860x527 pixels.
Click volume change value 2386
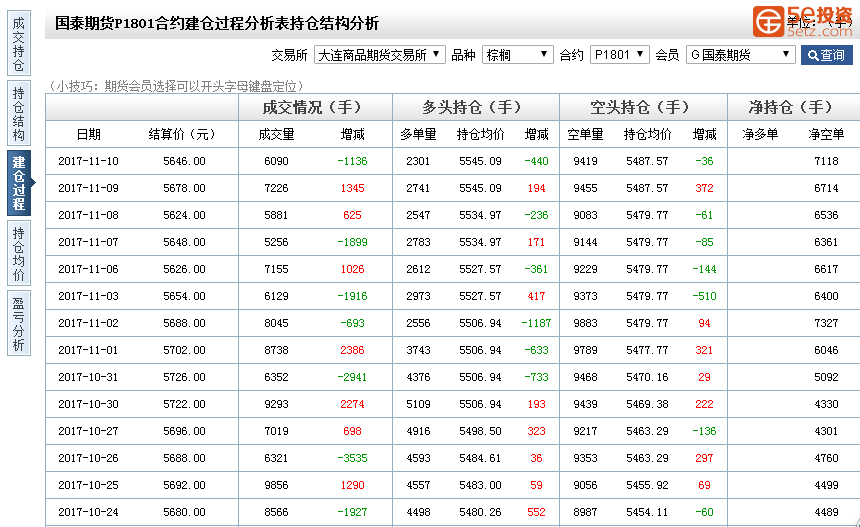point(352,350)
